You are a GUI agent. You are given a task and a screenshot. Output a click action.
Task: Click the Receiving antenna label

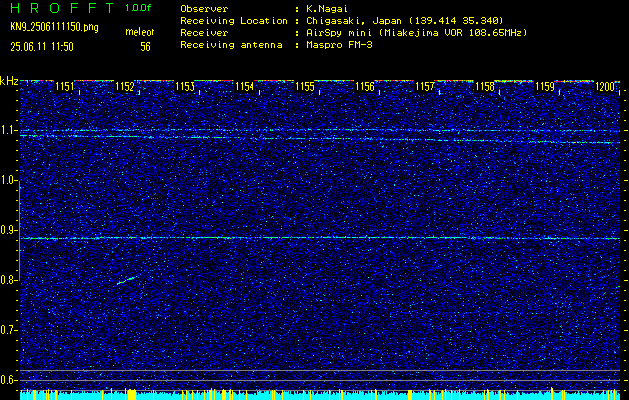231,45
